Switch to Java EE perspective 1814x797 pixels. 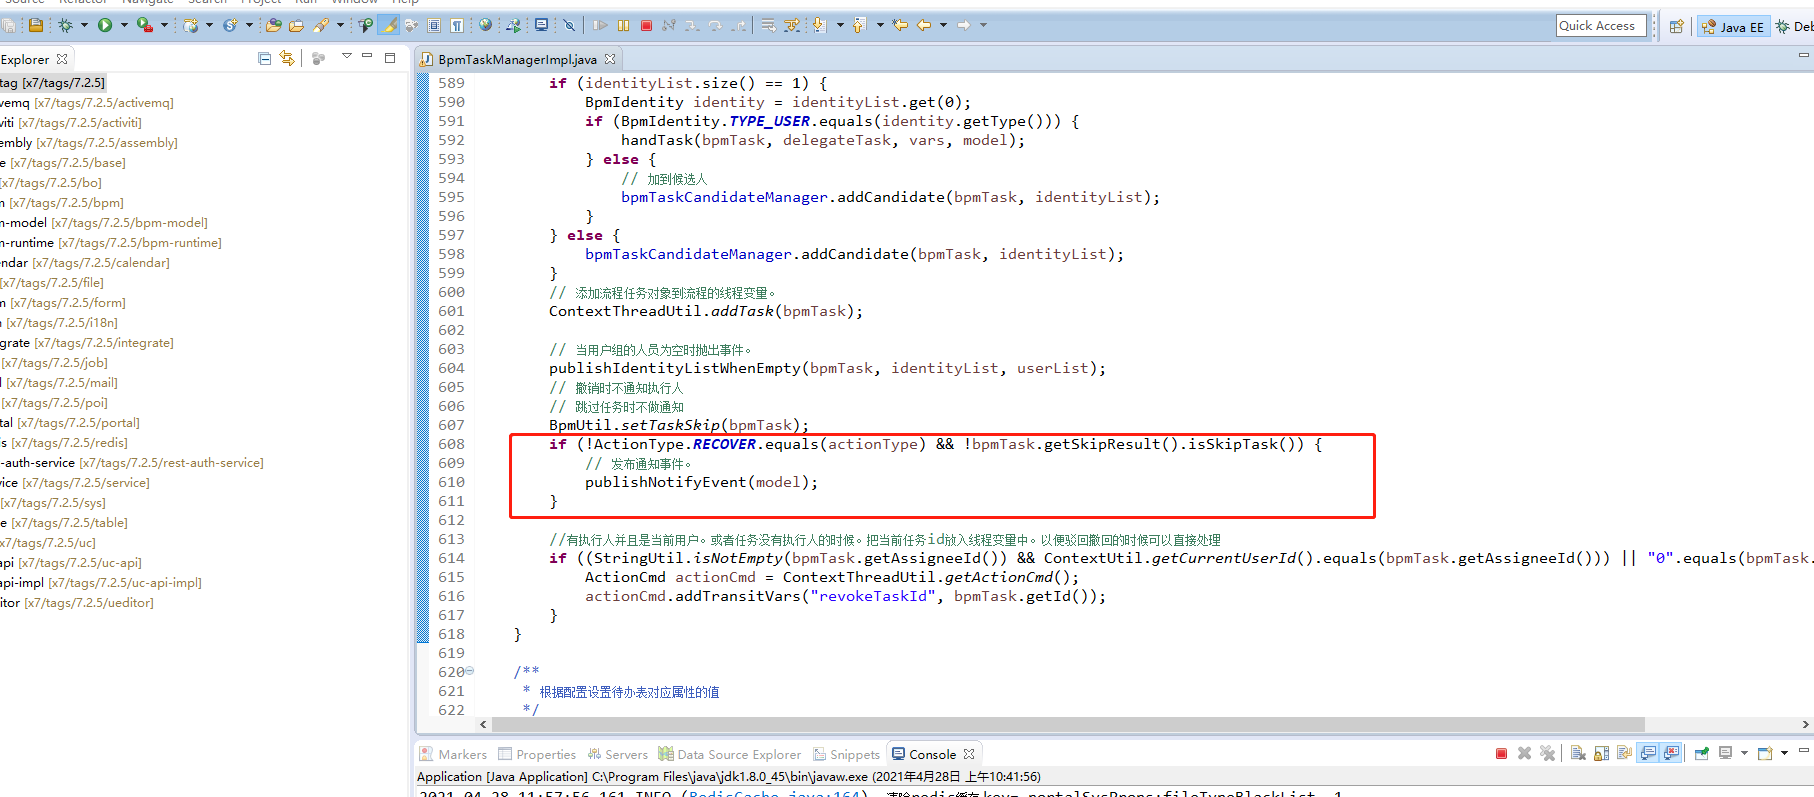[1733, 27]
